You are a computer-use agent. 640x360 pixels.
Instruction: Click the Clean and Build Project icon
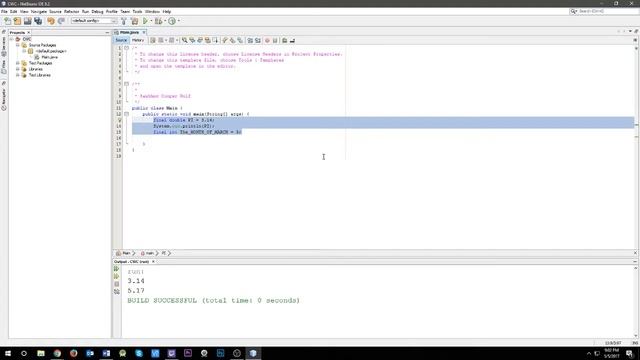134,21
